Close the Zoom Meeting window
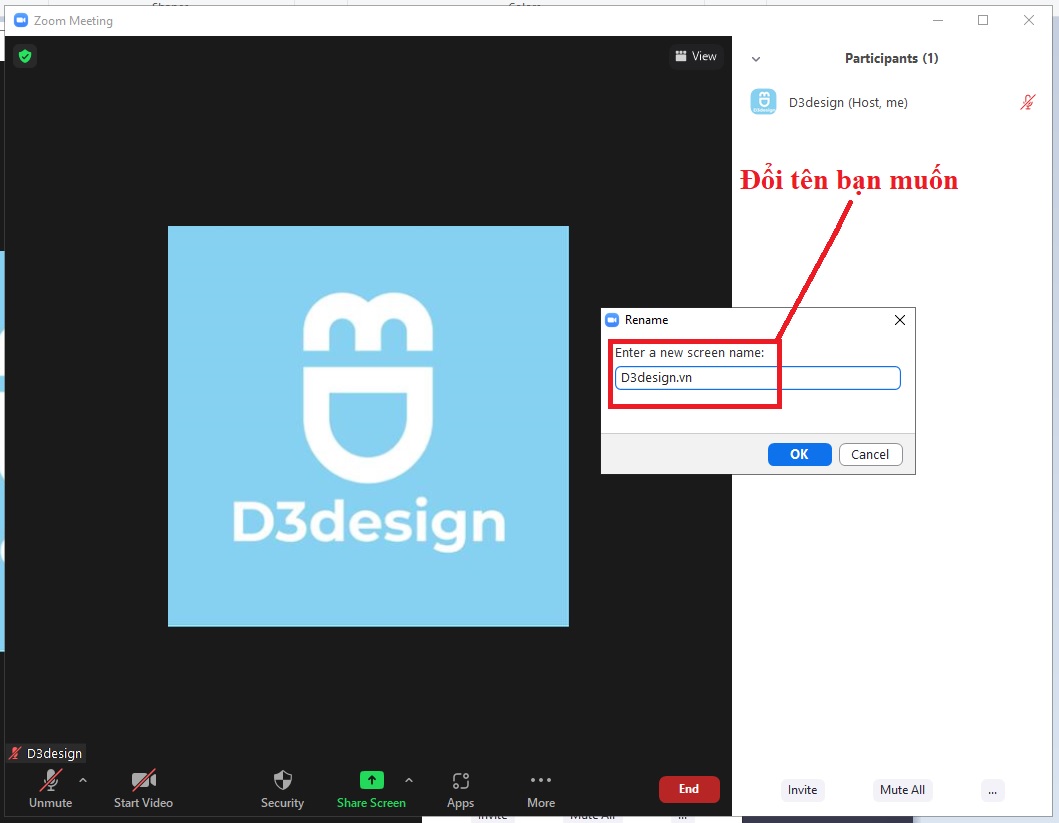The height and width of the screenshot is (823, 1059). pyautogui.click(x=1029, y=20)
